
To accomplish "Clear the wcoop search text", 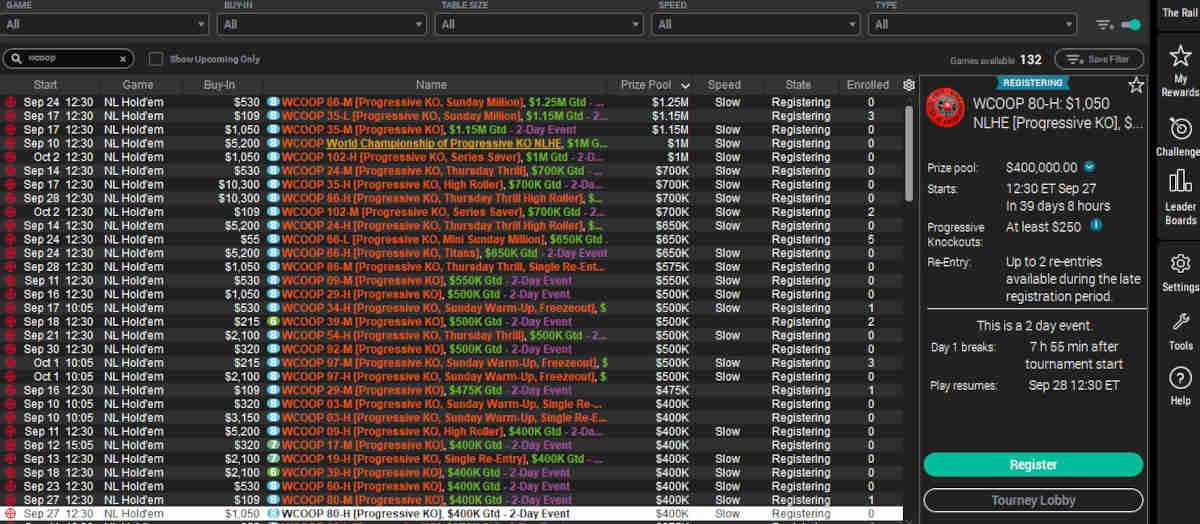I will click(x=123, y=59).
